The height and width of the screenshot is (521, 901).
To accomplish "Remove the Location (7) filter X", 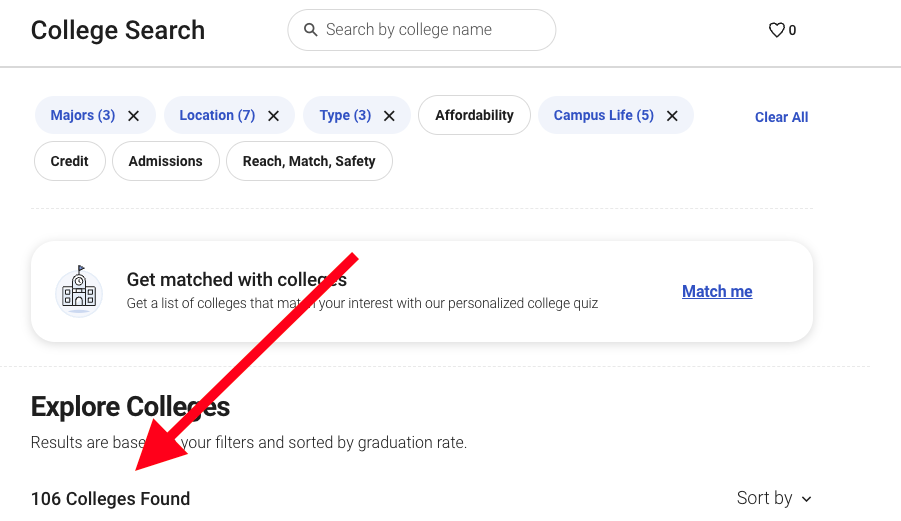I will [x=273, y=116].
